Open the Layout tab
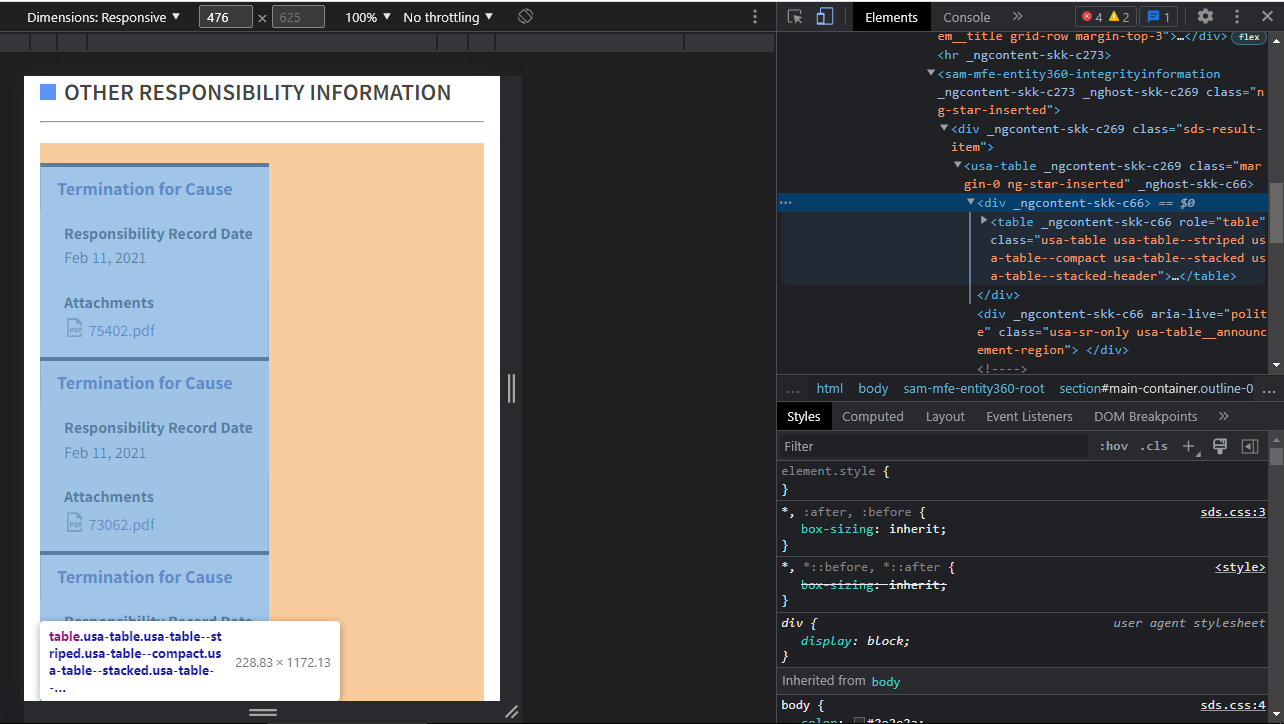 pos(945,417)
